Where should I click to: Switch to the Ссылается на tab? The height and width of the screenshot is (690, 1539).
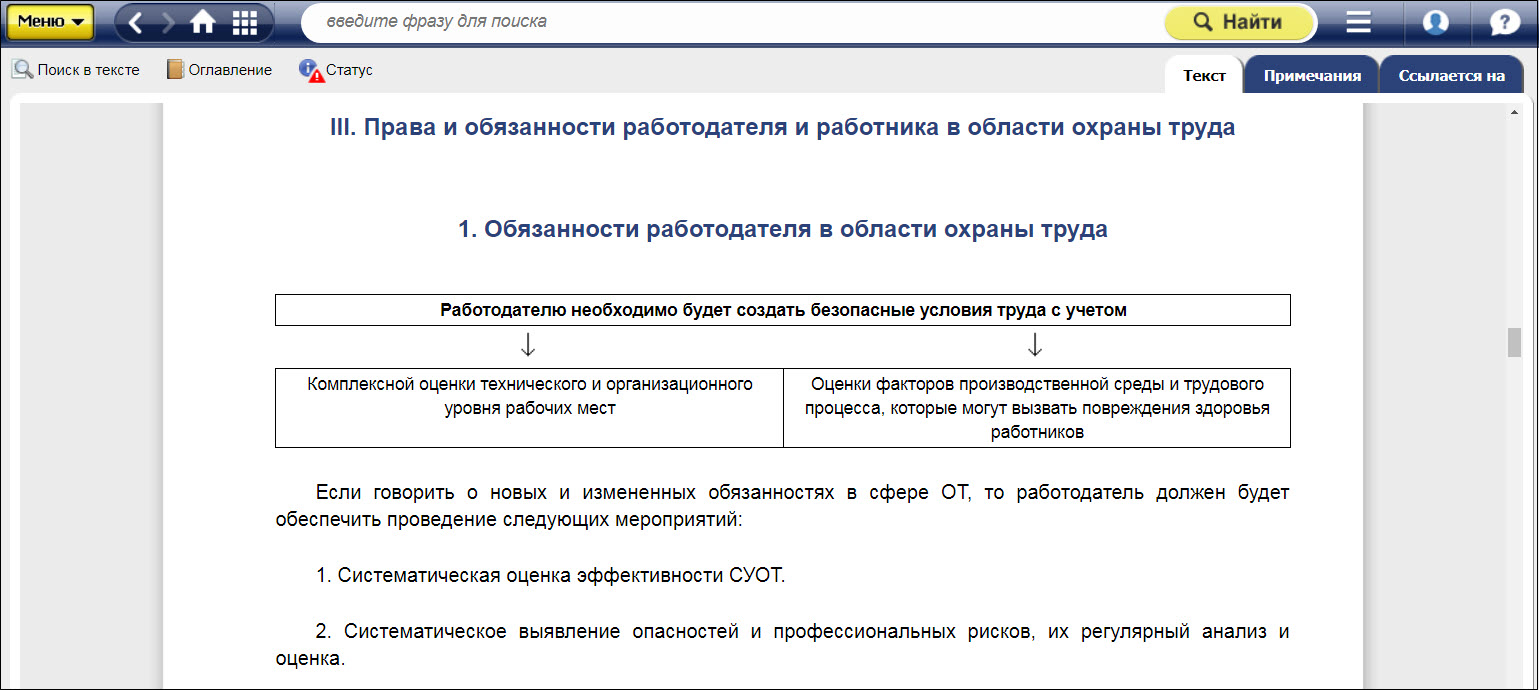(1451, 76)
